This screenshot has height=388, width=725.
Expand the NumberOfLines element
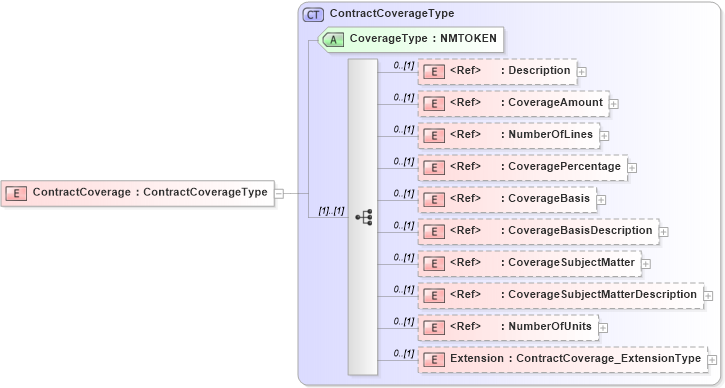[604, 136]
